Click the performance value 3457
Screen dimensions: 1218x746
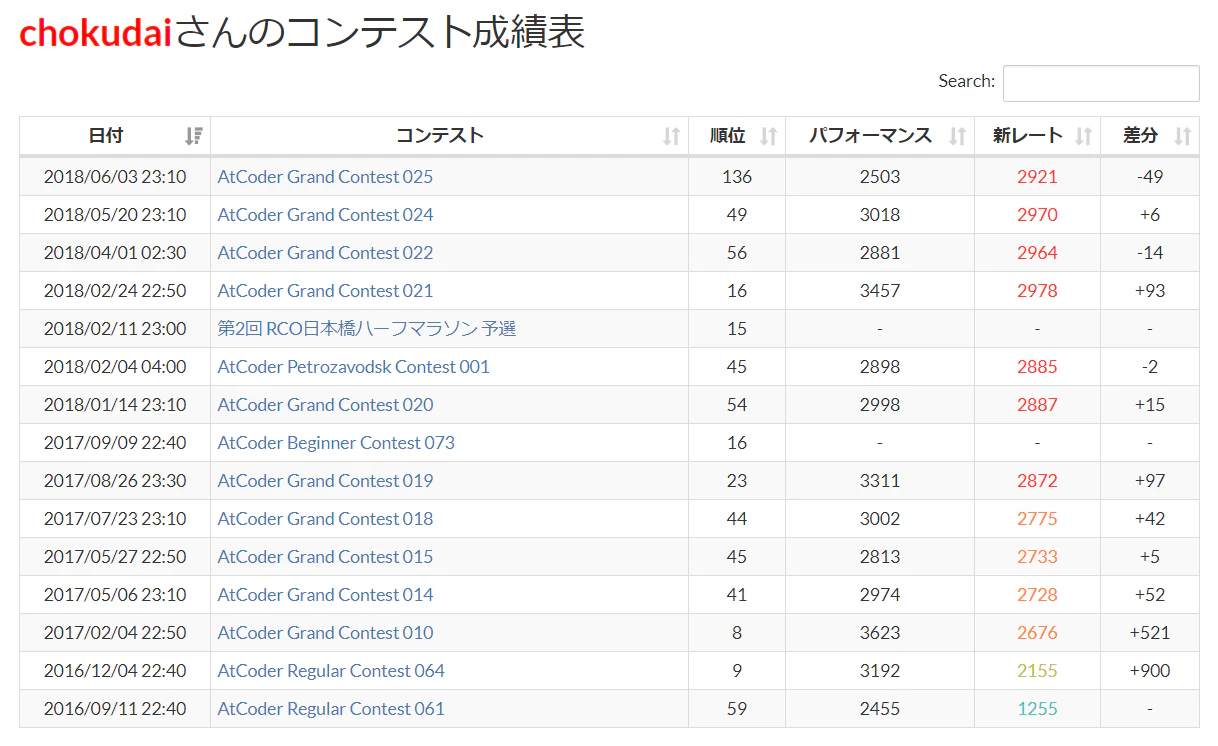coord(880,291)
